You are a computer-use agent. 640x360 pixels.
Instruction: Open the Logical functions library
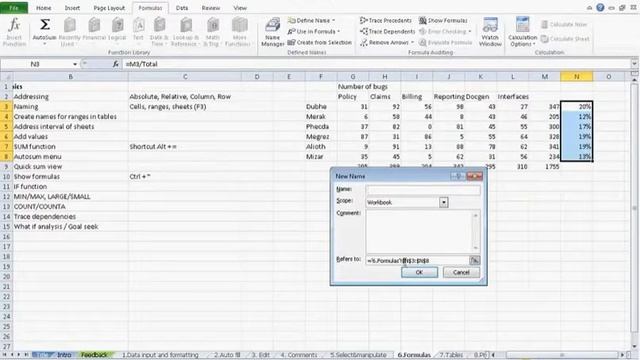[117, 32]
